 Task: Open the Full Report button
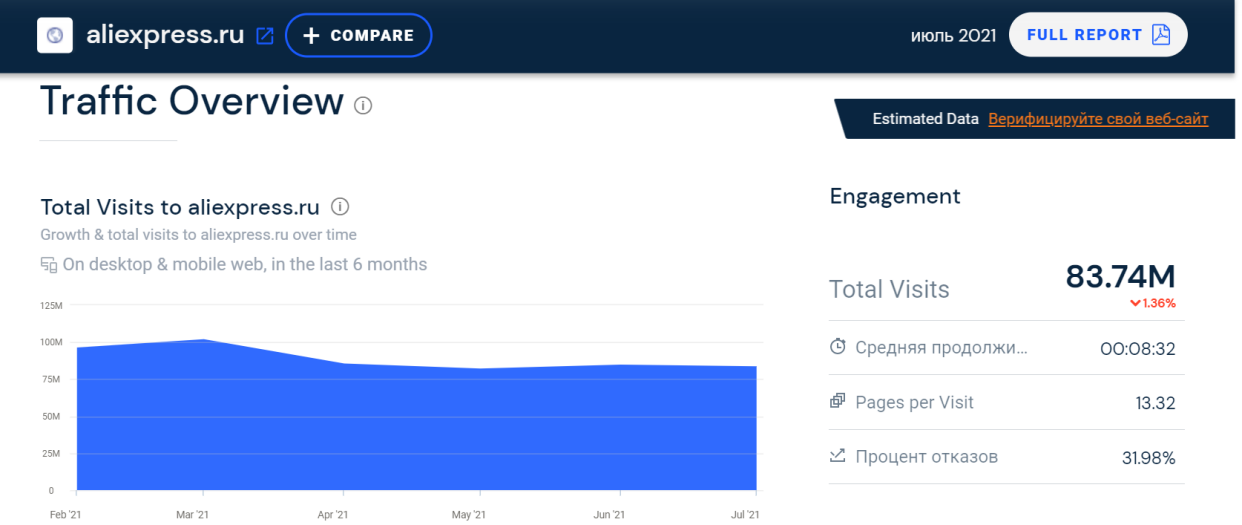coord(1097,35)
